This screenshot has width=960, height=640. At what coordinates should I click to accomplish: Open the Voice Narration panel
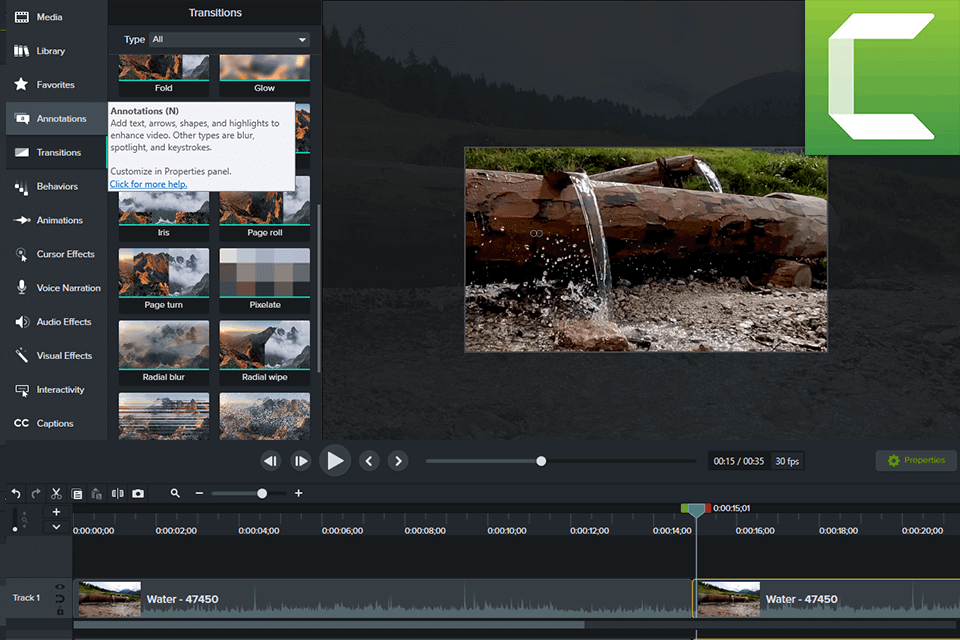[x=55, y=288]
